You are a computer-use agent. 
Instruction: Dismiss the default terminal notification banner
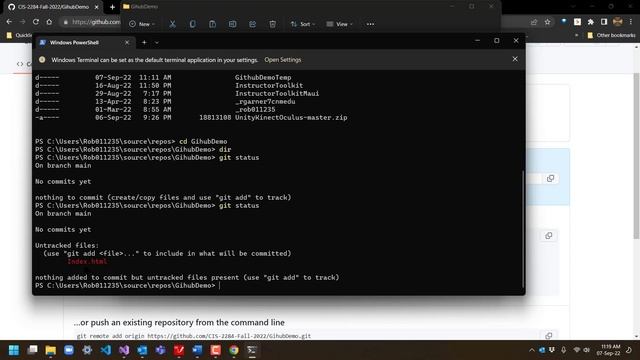tap(515, 59)
